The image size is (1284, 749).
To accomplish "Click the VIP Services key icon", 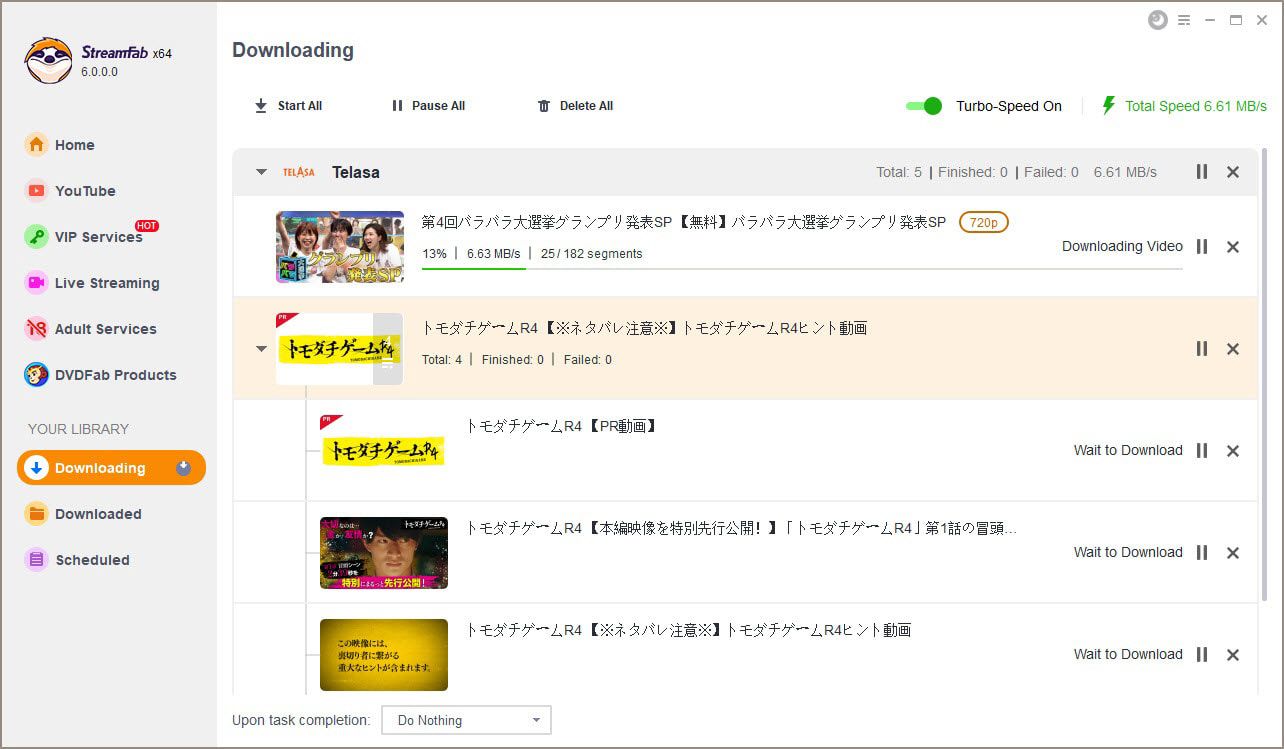I will (x=36, y=237).
